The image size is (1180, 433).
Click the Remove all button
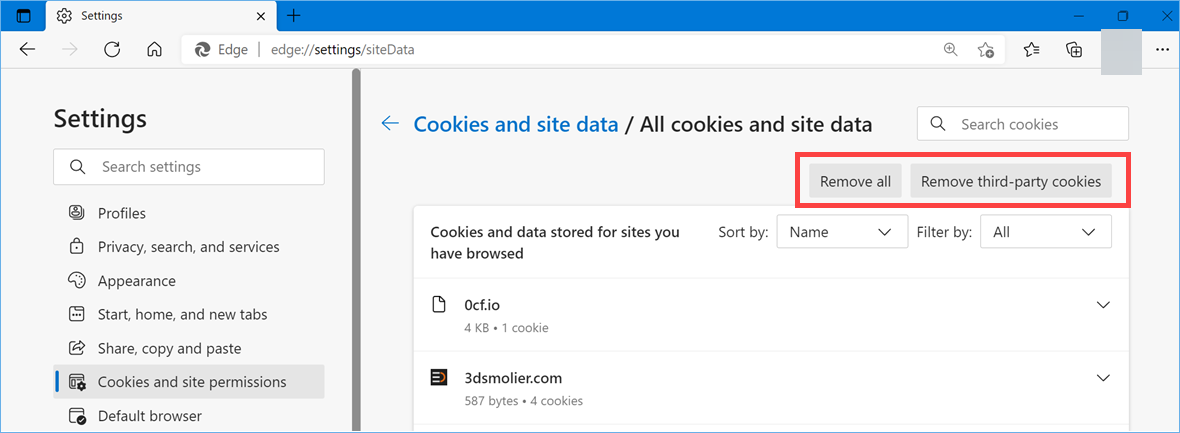pyautogui.click(x=855, y=181)
